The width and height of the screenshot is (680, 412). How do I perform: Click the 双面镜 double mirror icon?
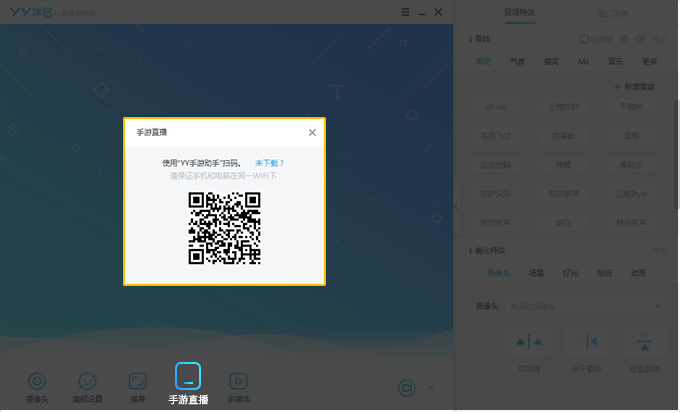529,342
